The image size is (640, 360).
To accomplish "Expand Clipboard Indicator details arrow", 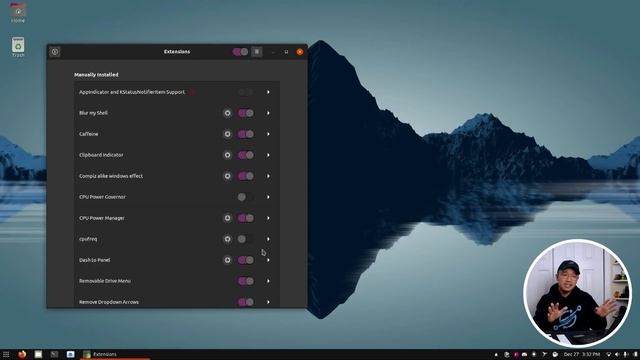I will (x=268, y=155).
